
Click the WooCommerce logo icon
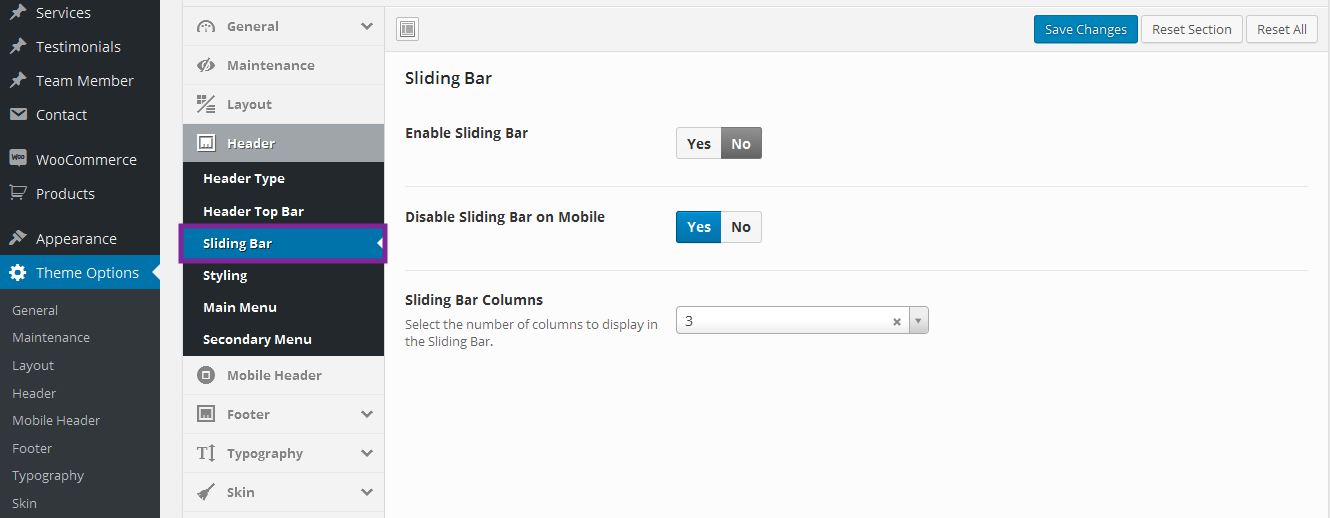(x=18, y=159)
